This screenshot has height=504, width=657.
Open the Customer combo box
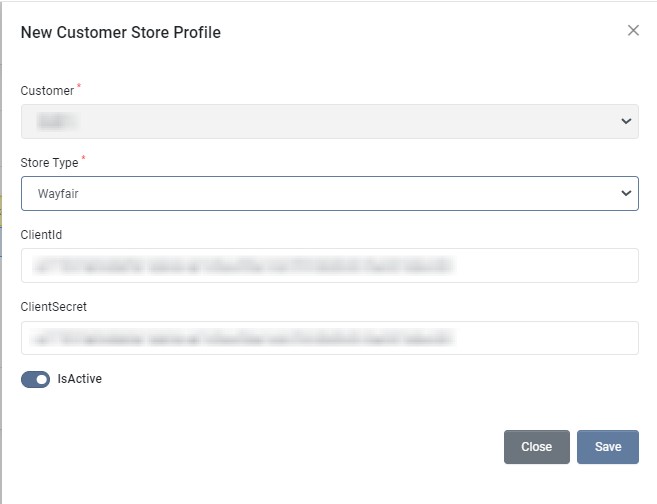(329, 121)
